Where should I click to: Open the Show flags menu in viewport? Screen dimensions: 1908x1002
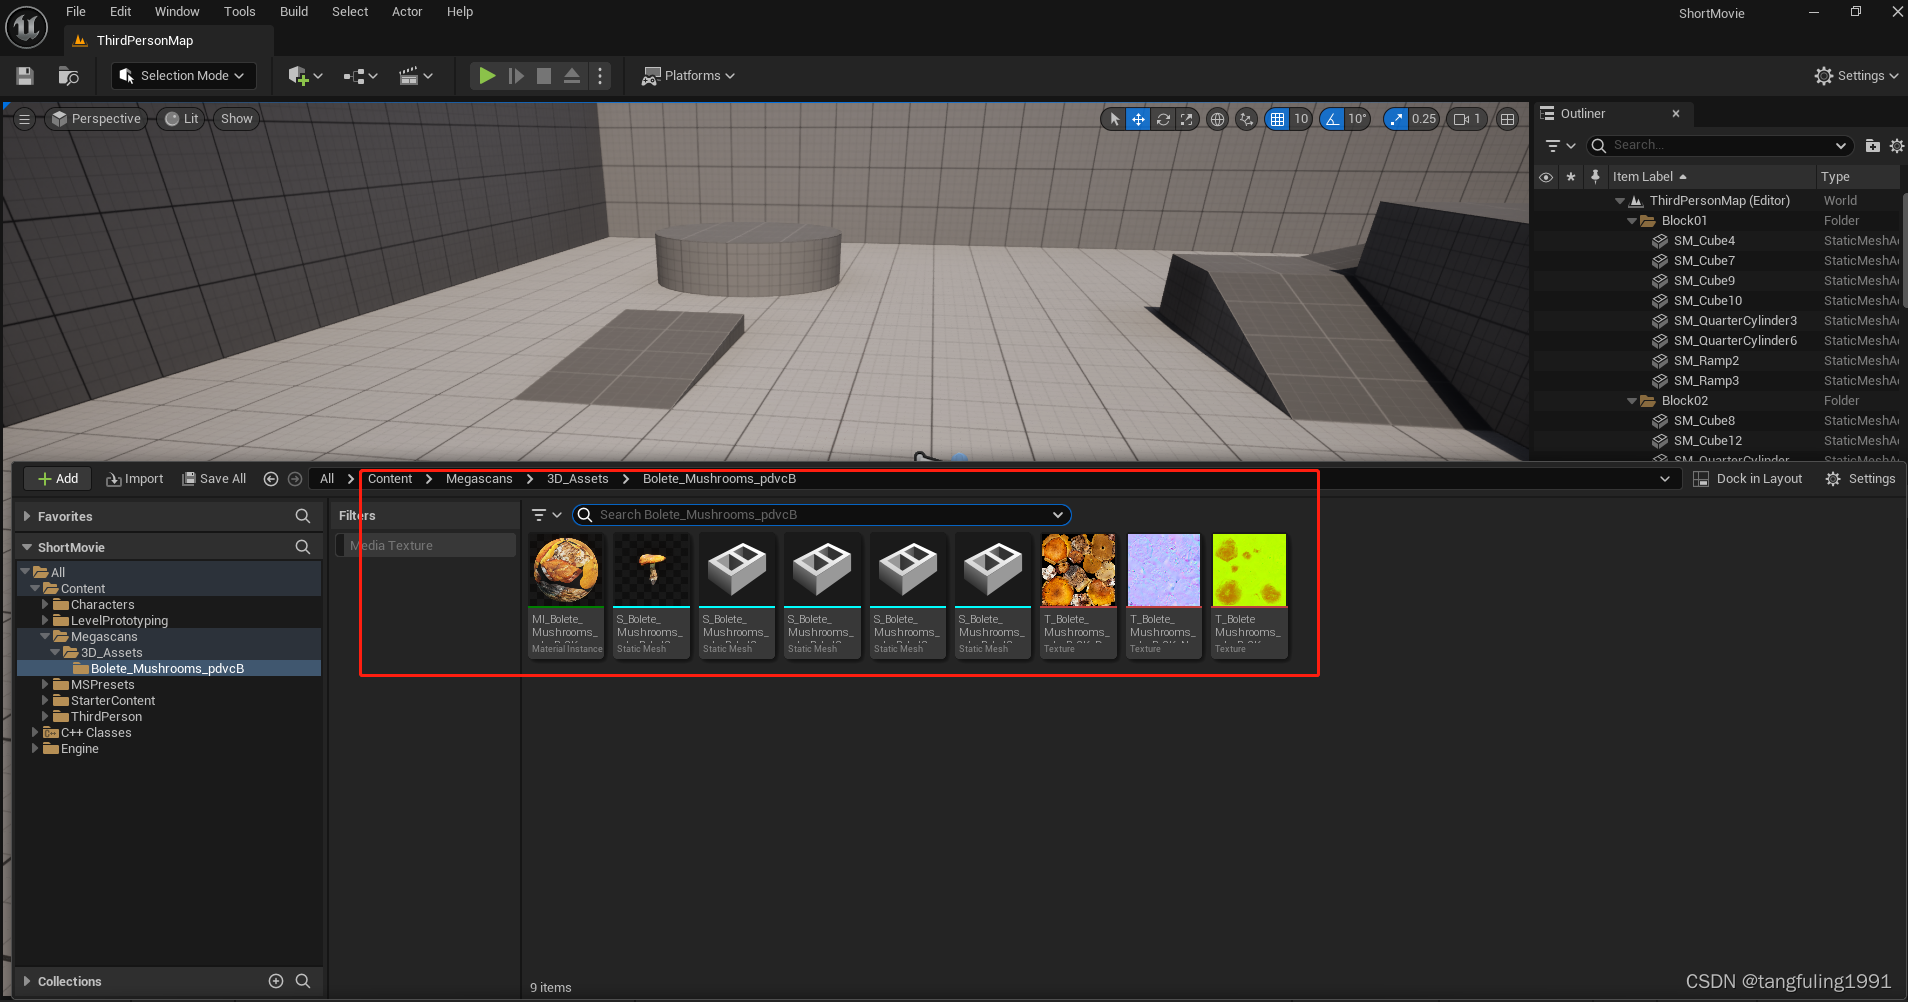coord(237,119)
